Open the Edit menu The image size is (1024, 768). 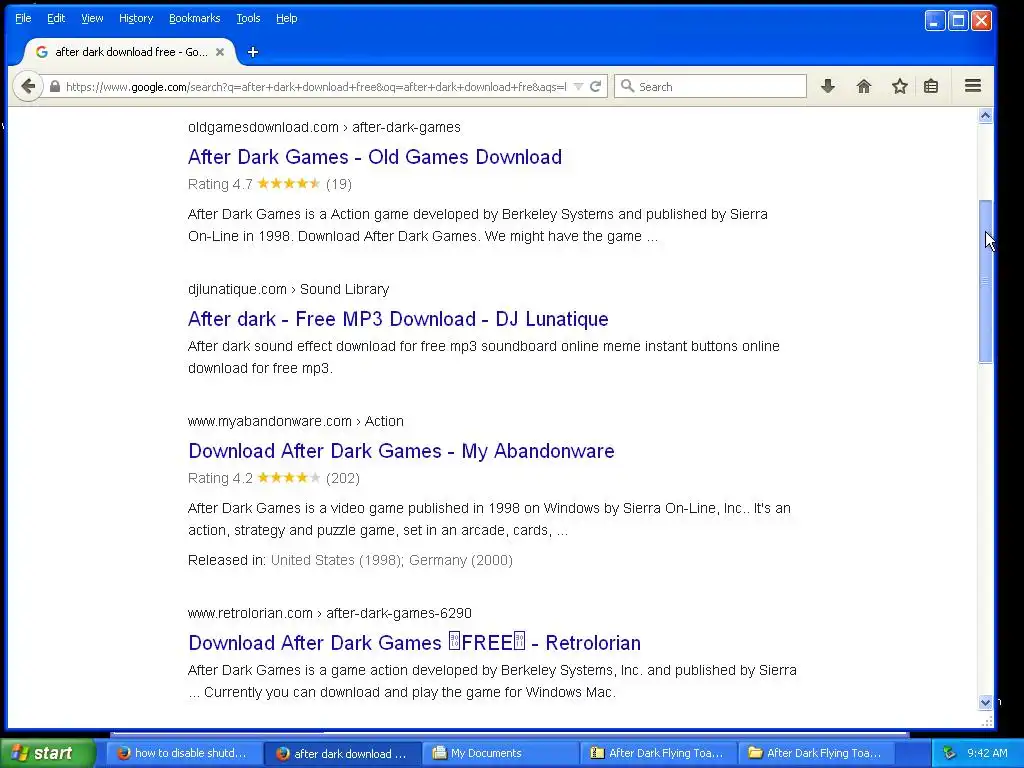(56, 18)
